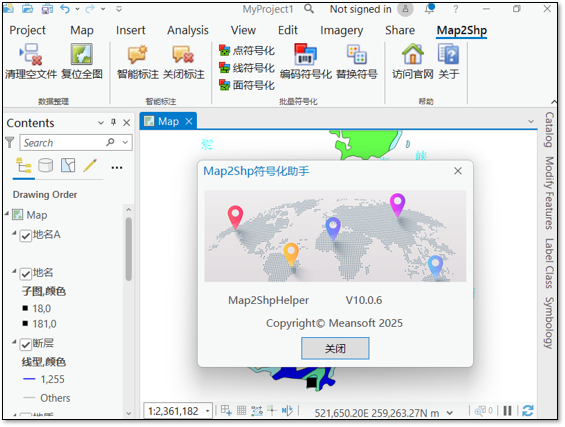The image size is (565, 427).
Task: Select List By Editing pencil icon
Action: tap(90, 165)
